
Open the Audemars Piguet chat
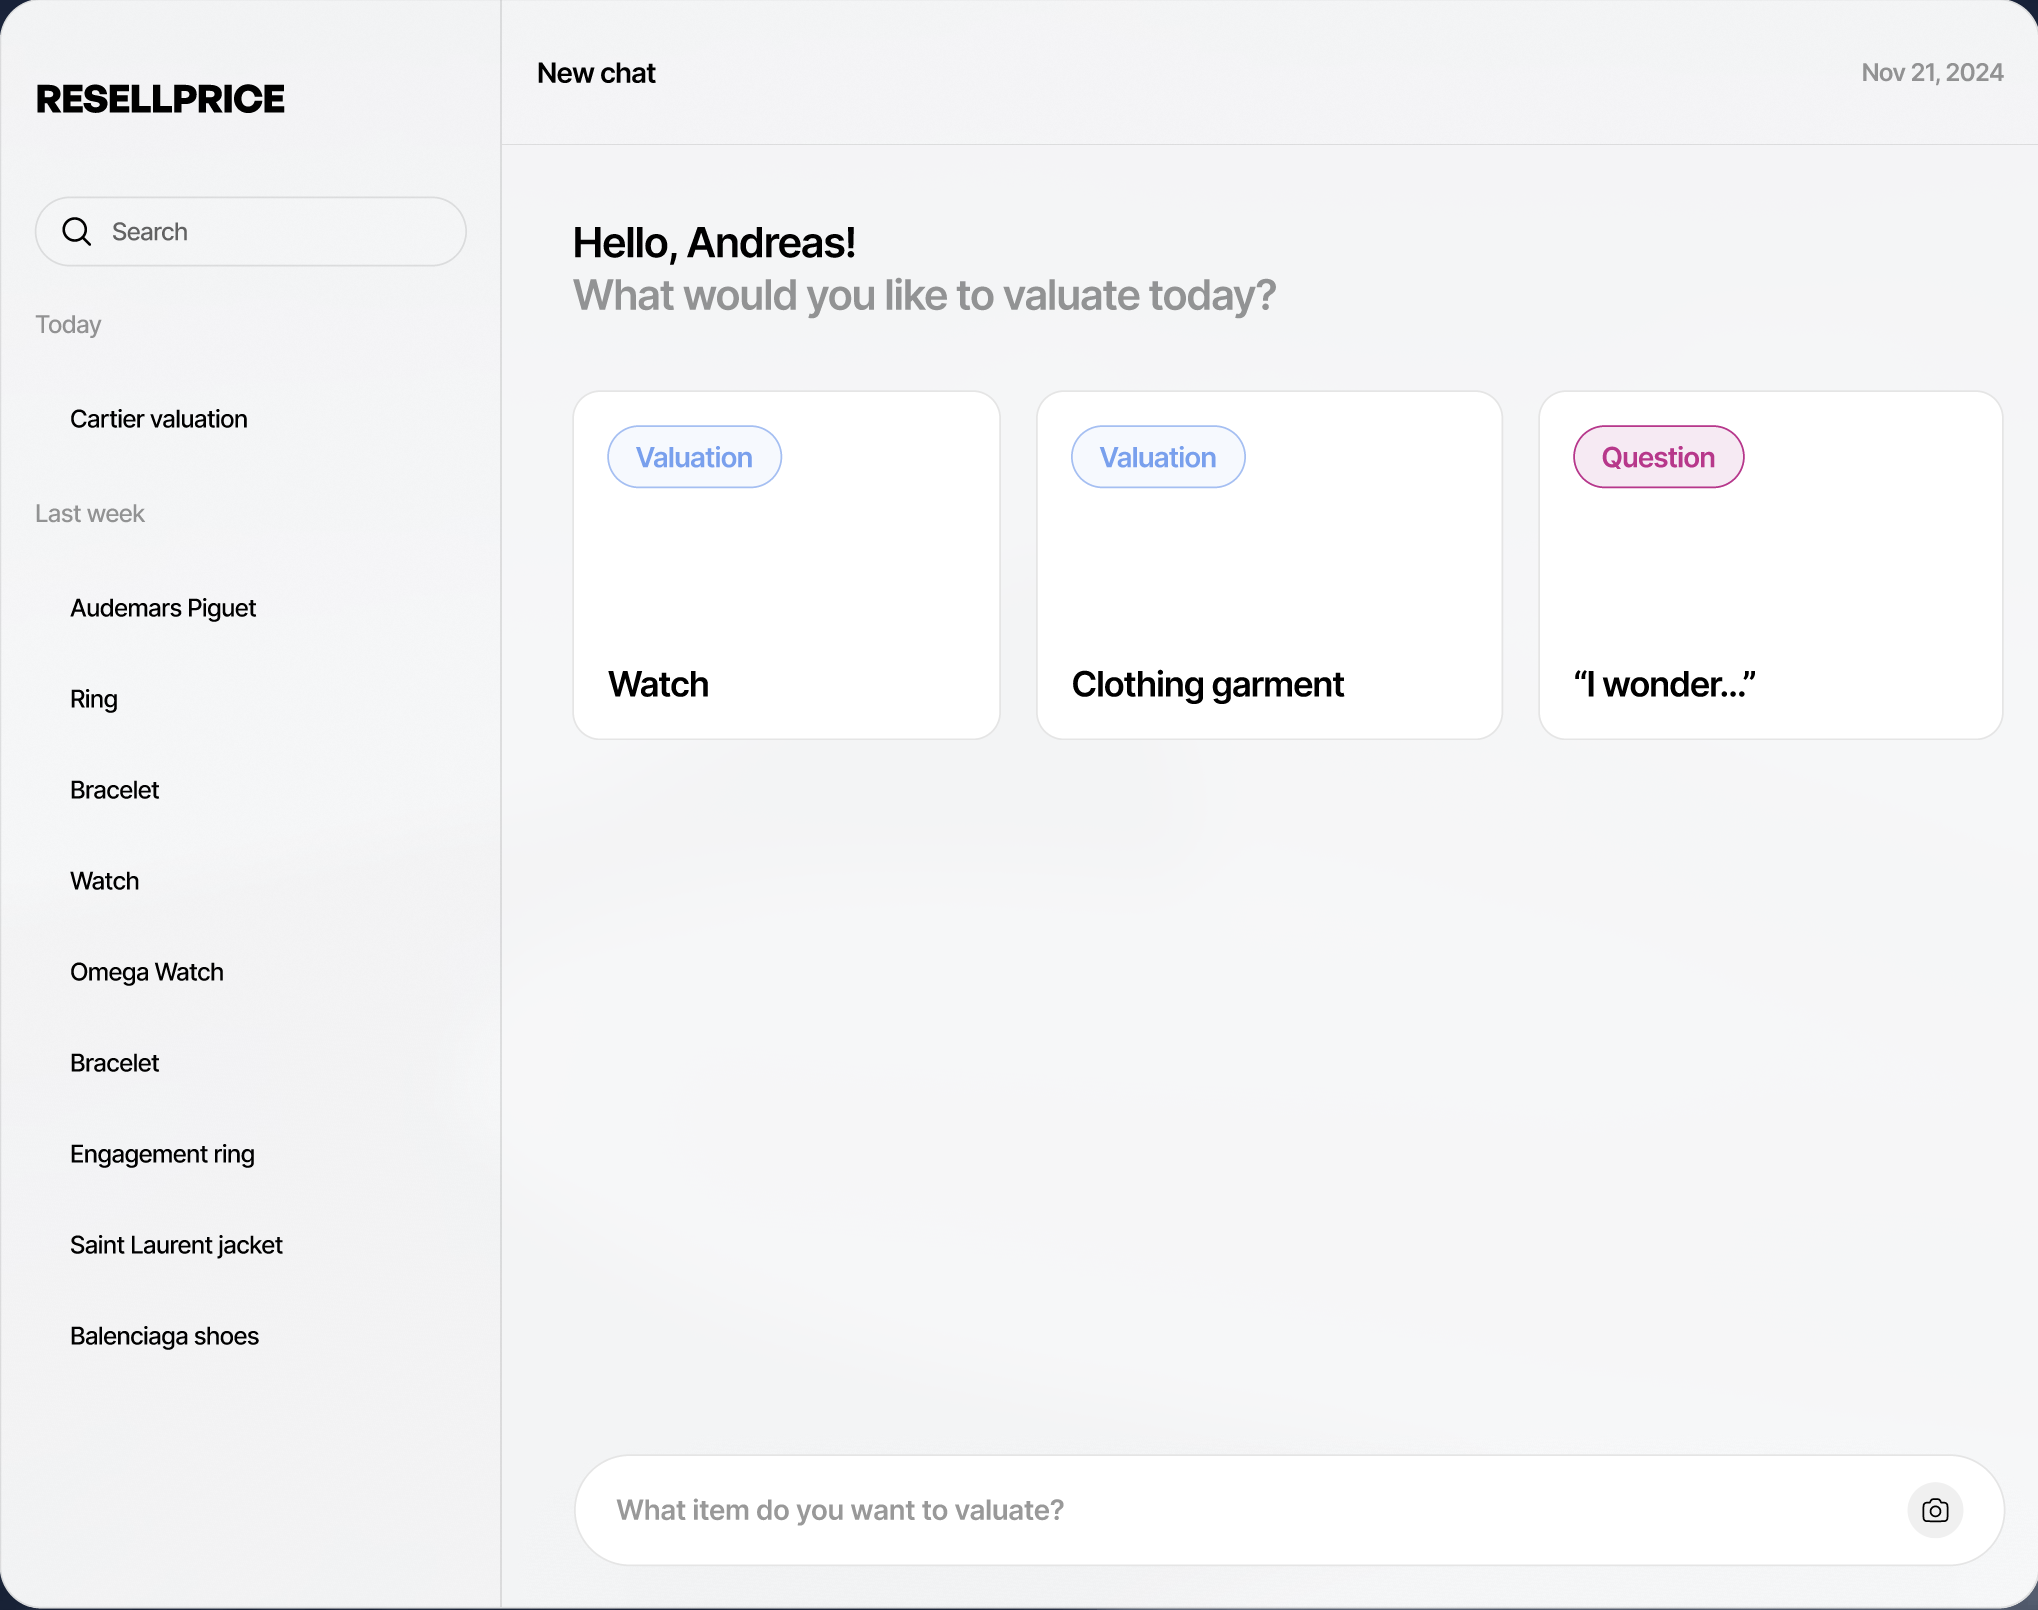(163, 608)
